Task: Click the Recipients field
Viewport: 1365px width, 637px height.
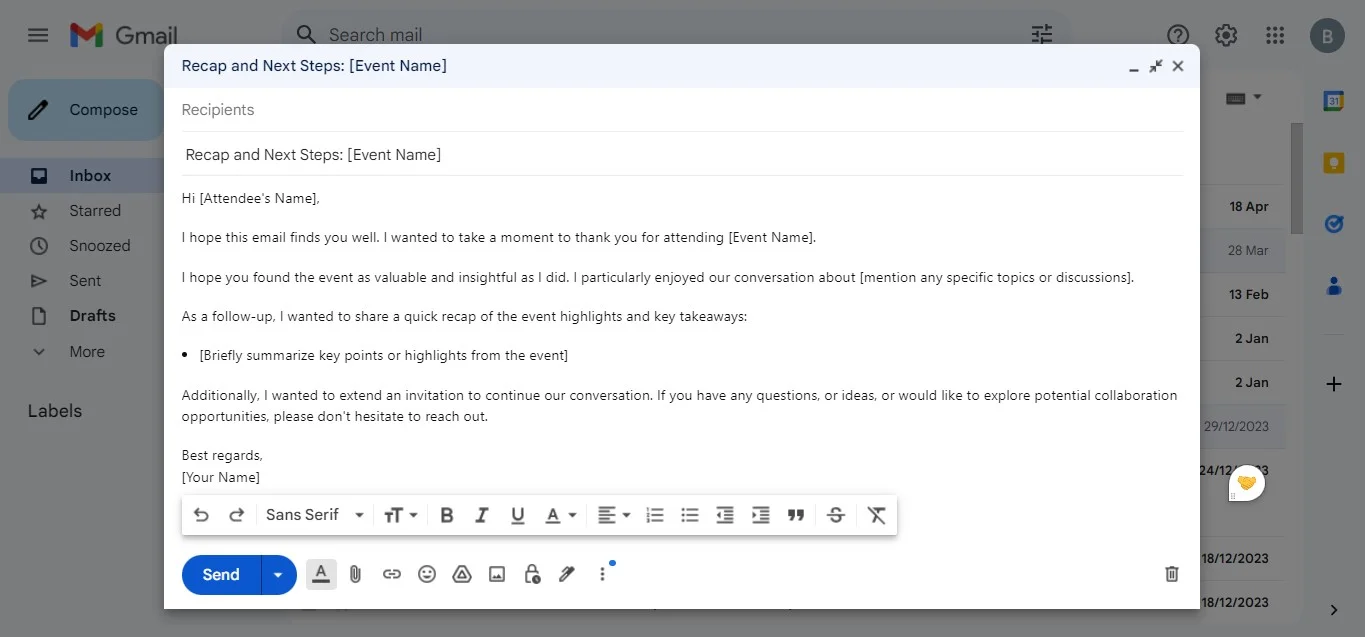Action: (400, 110)
